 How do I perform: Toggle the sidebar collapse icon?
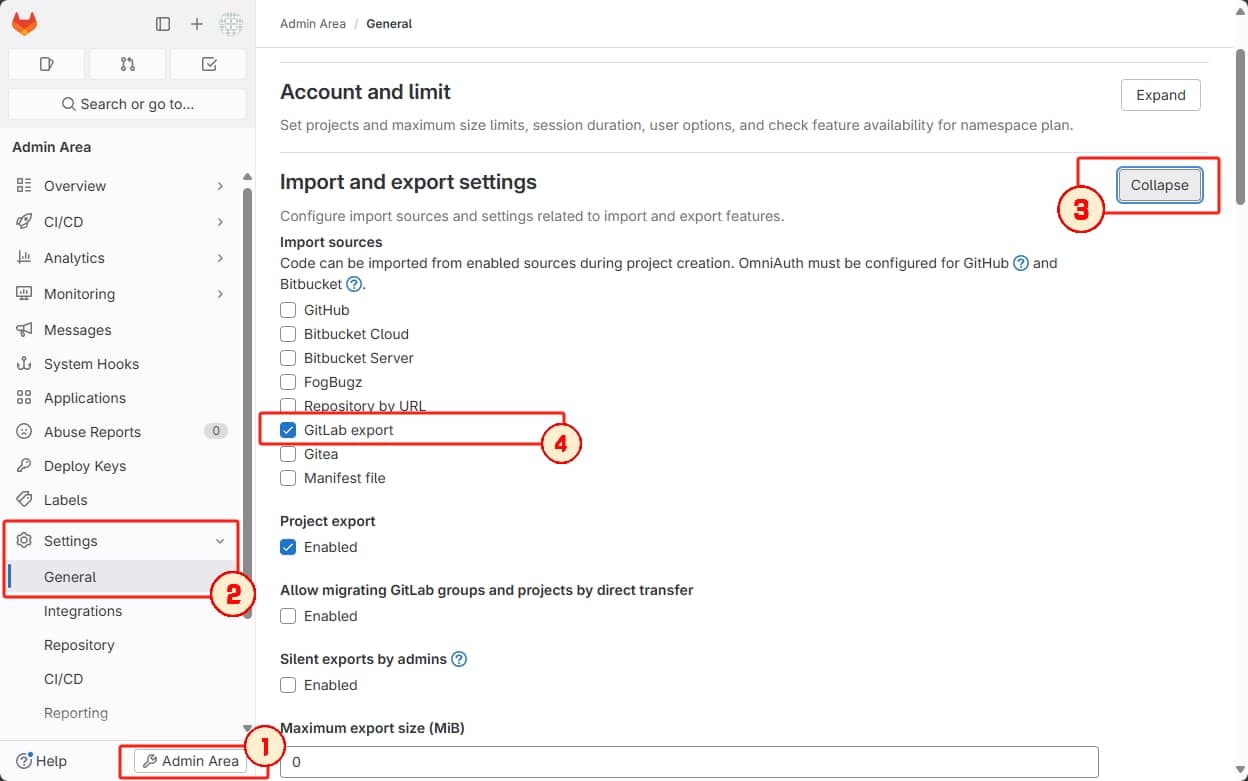click(163, 23)
